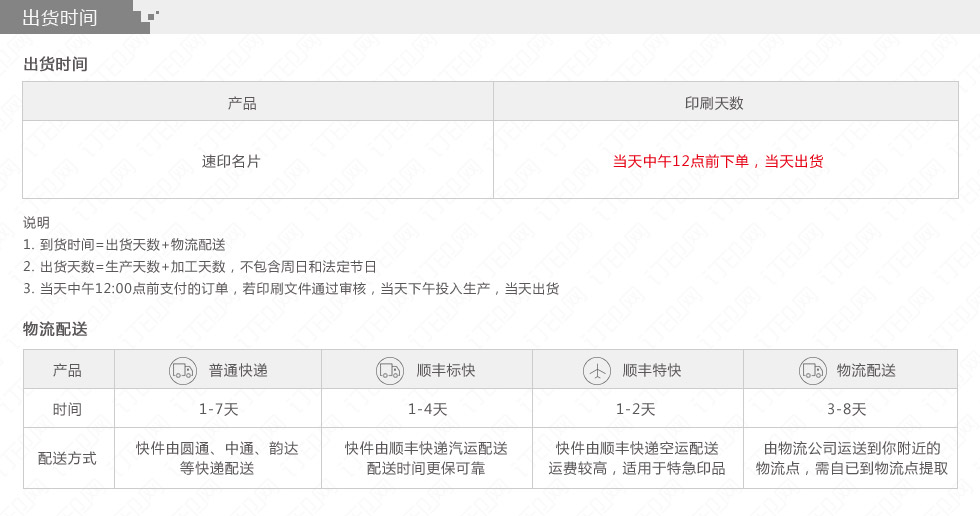Click the 顺丰标快 column label
This screenshot has width=980, height=516.
tap(446, 371)
